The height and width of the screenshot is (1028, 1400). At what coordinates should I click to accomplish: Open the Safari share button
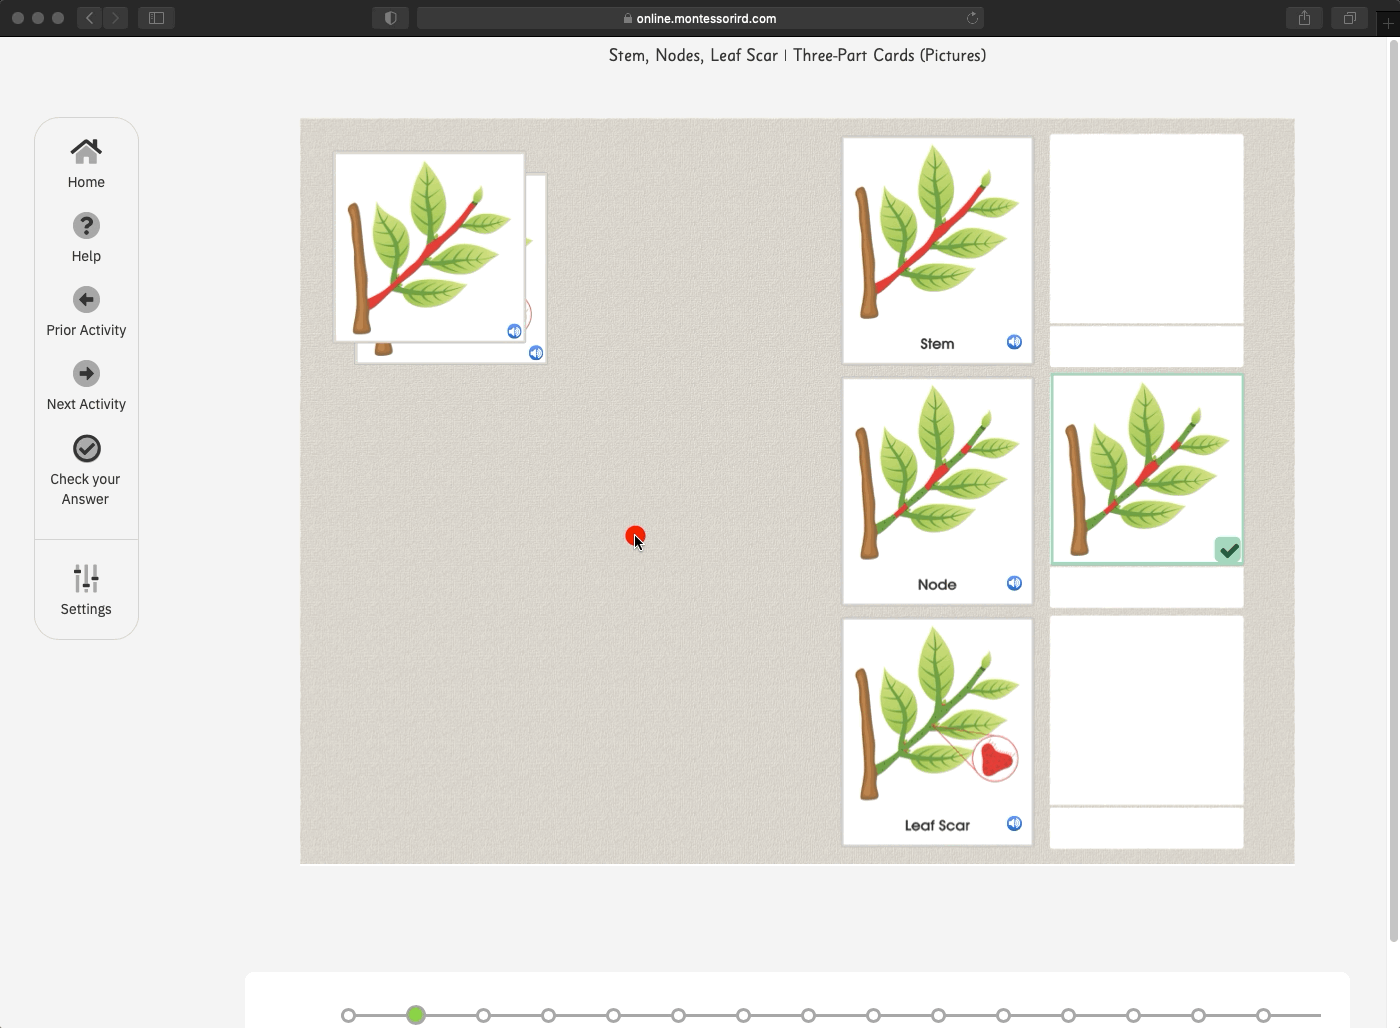[x=1304, y=18]
